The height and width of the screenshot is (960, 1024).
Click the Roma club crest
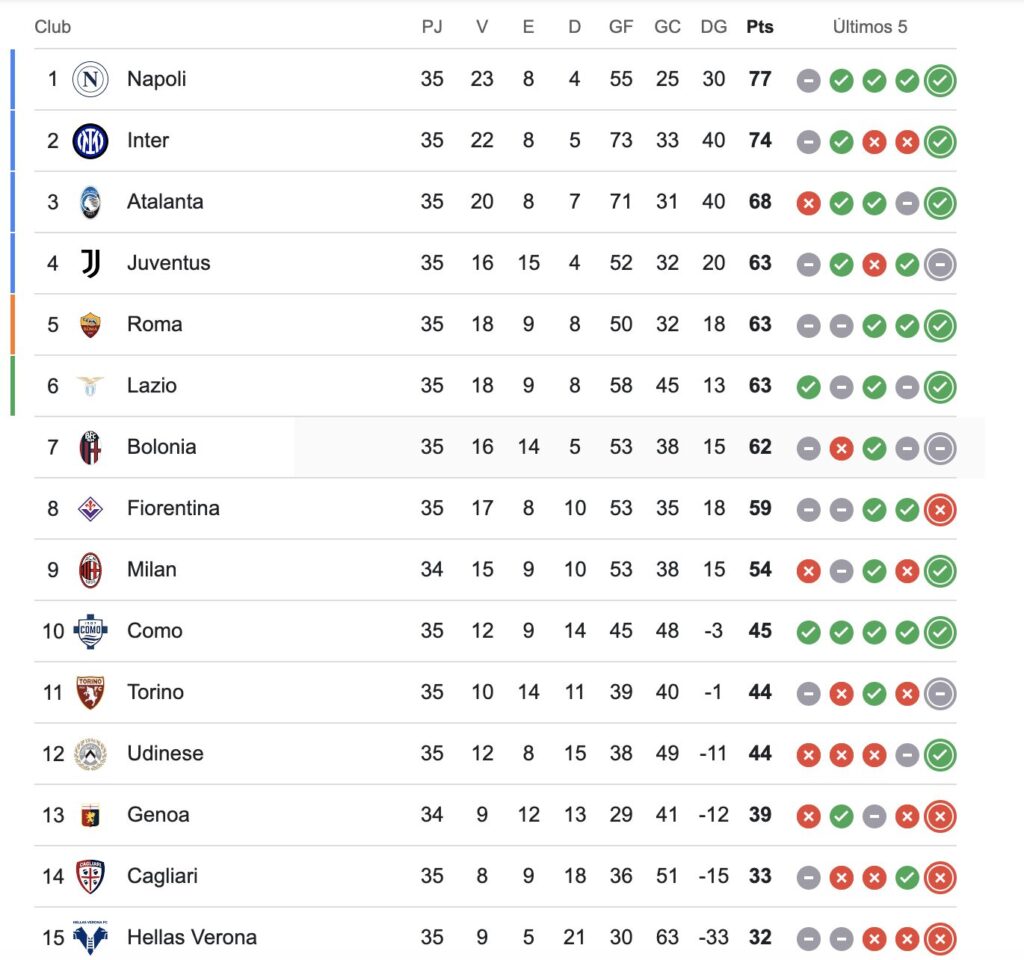(90, 325)
